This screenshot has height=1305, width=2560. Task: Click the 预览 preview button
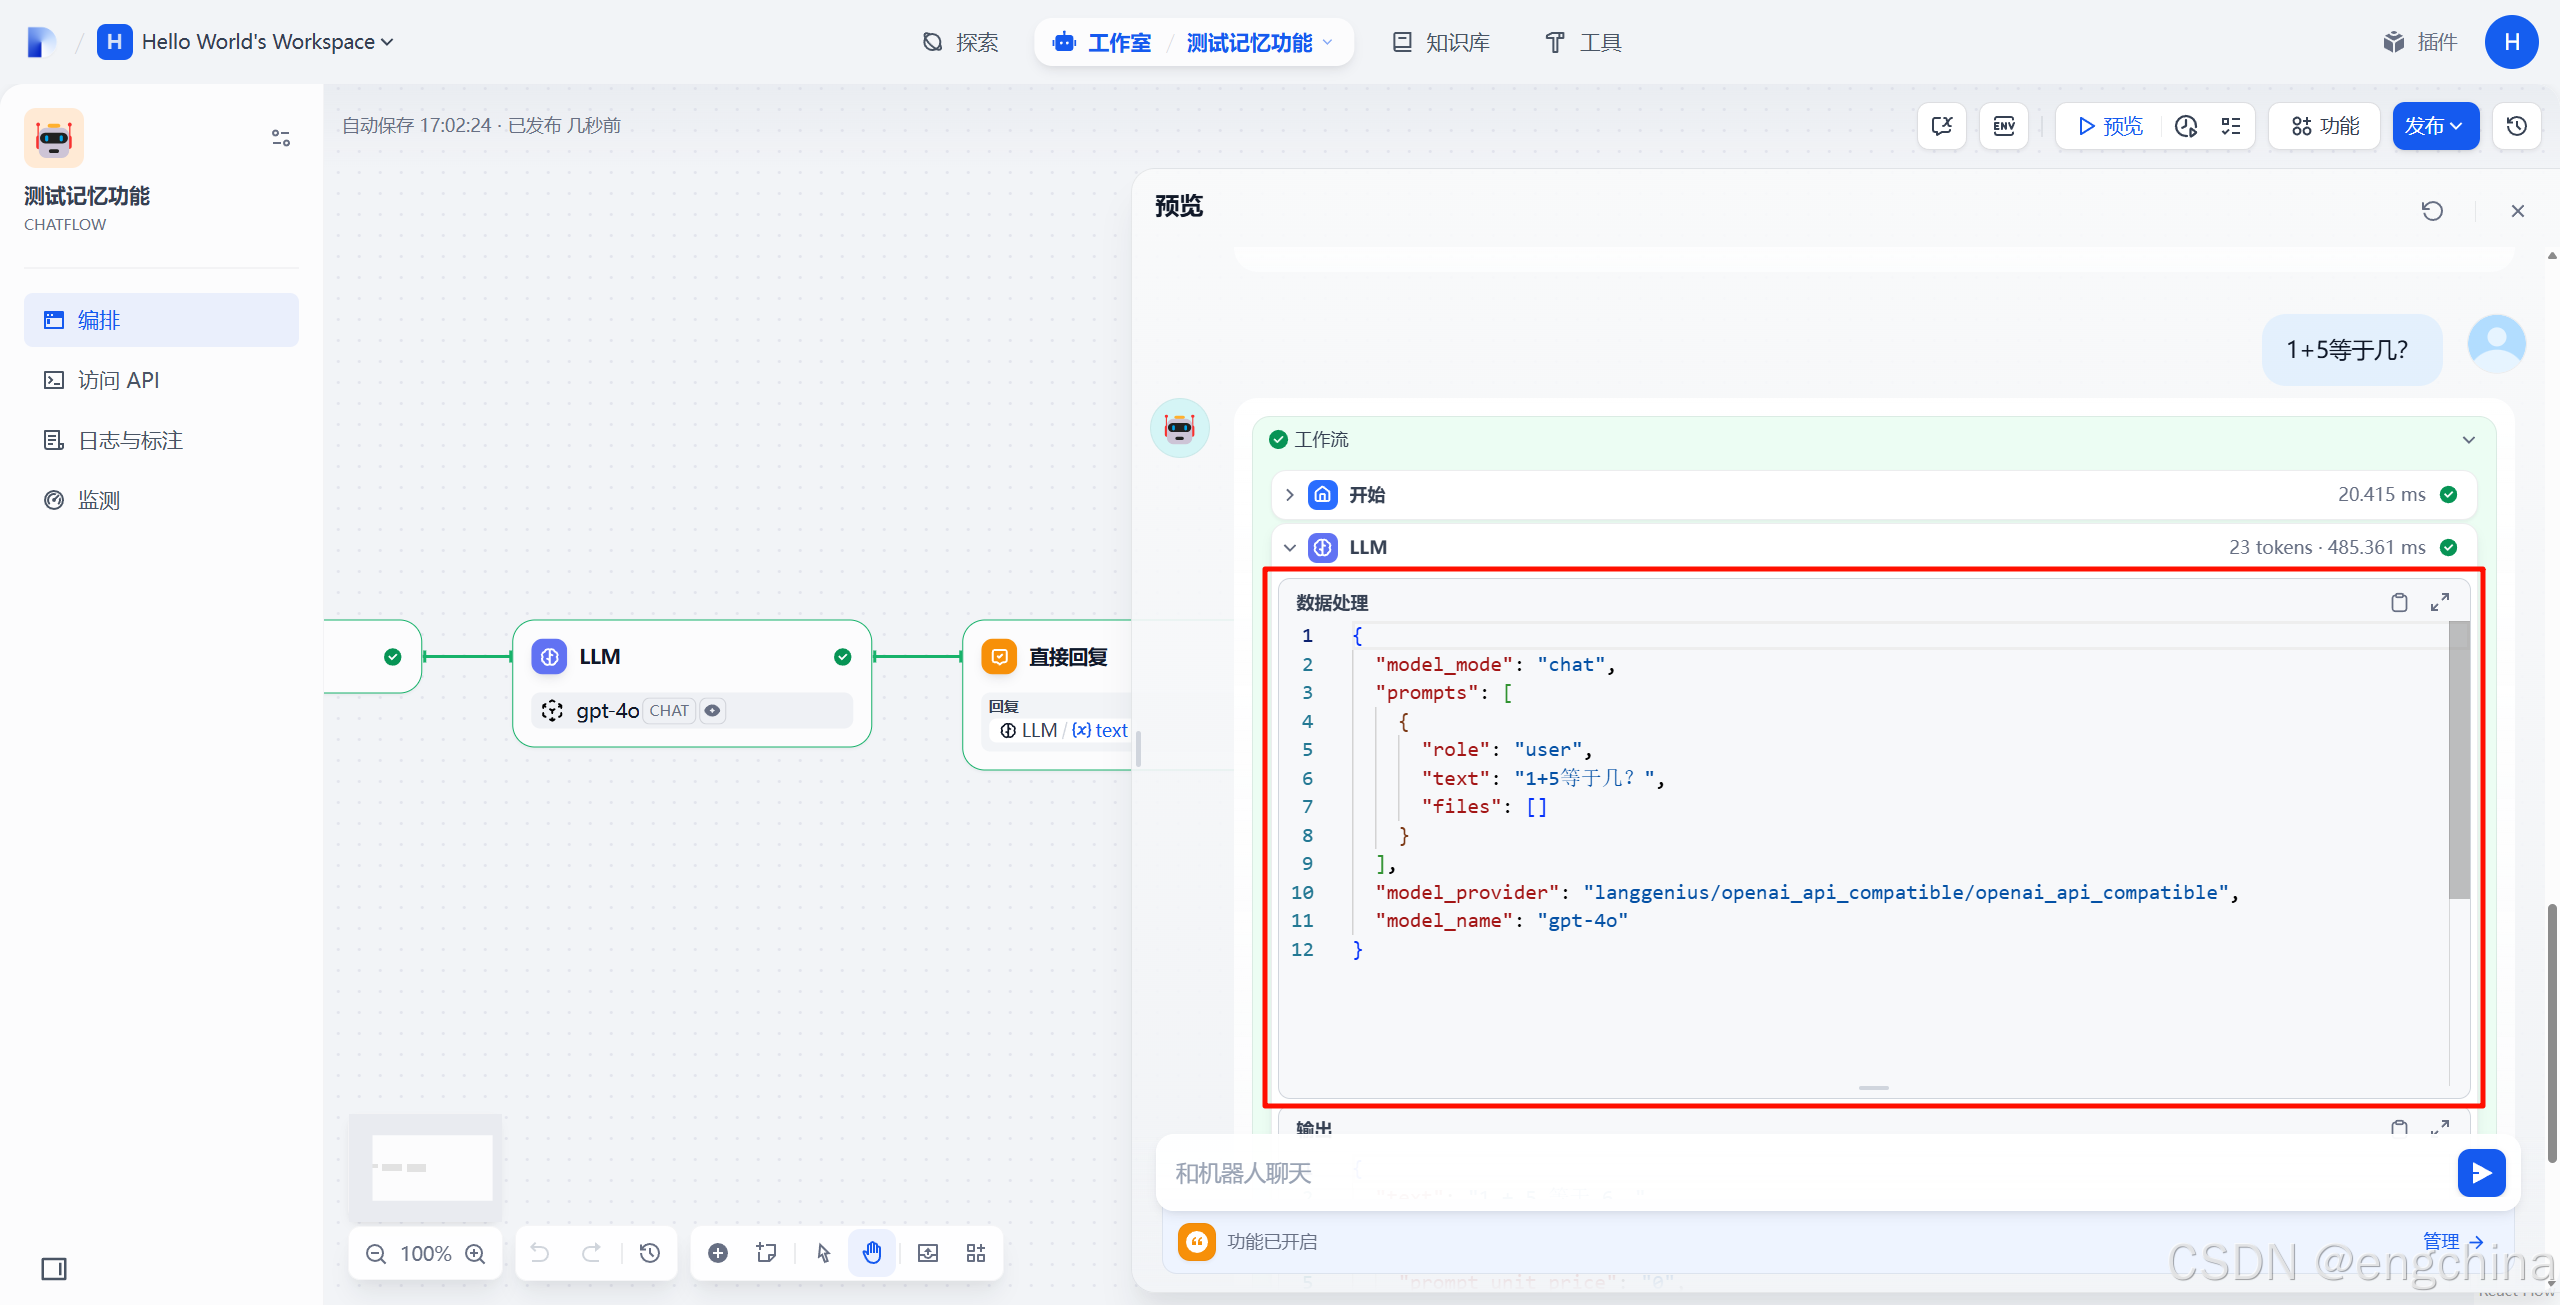click(x=2109, y=126)
